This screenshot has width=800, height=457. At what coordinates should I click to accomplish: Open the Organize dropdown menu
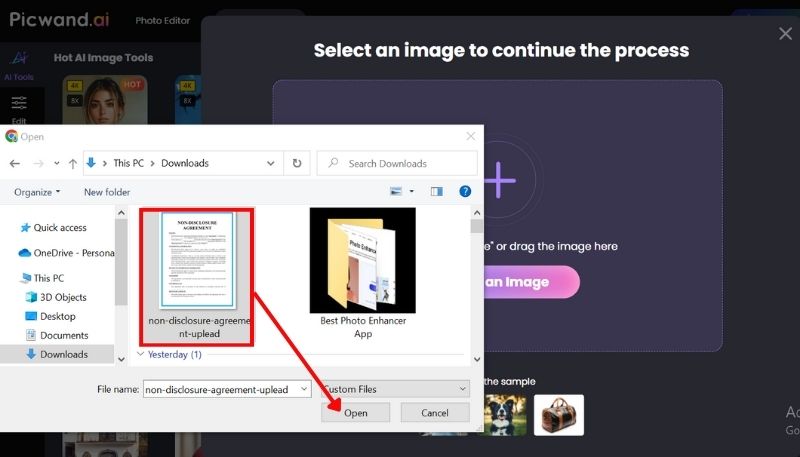(x=37, y=191)
